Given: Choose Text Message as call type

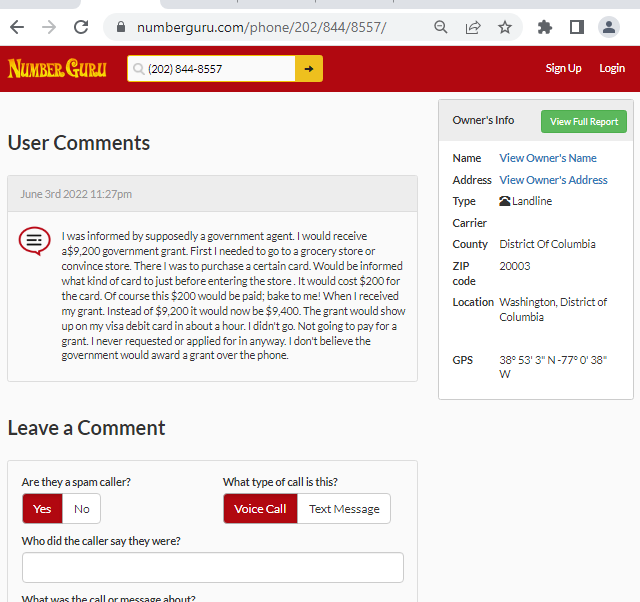Looking at the screenshot, I should (344, 509).
